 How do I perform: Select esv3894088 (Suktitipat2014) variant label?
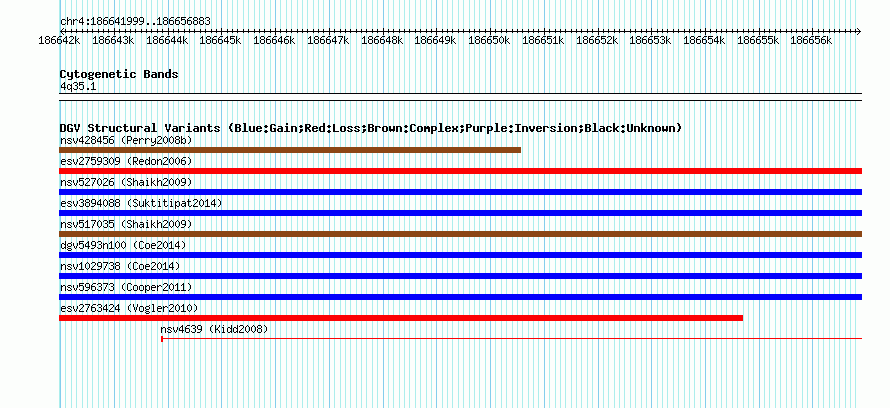[141, 203]
